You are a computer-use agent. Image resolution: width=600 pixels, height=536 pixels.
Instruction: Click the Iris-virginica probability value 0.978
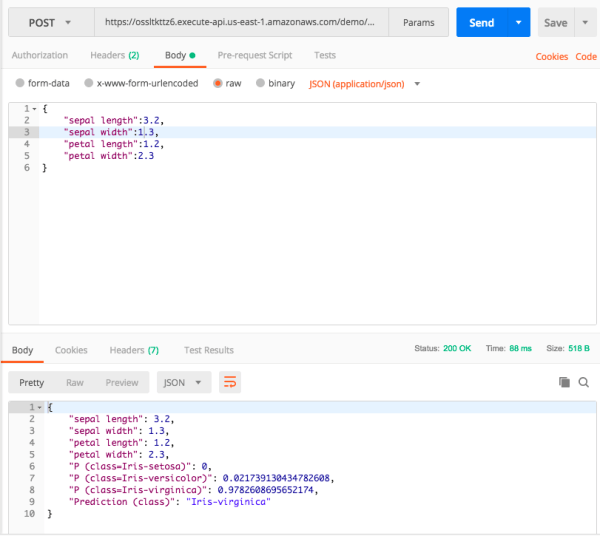click(x=266, y=490)
